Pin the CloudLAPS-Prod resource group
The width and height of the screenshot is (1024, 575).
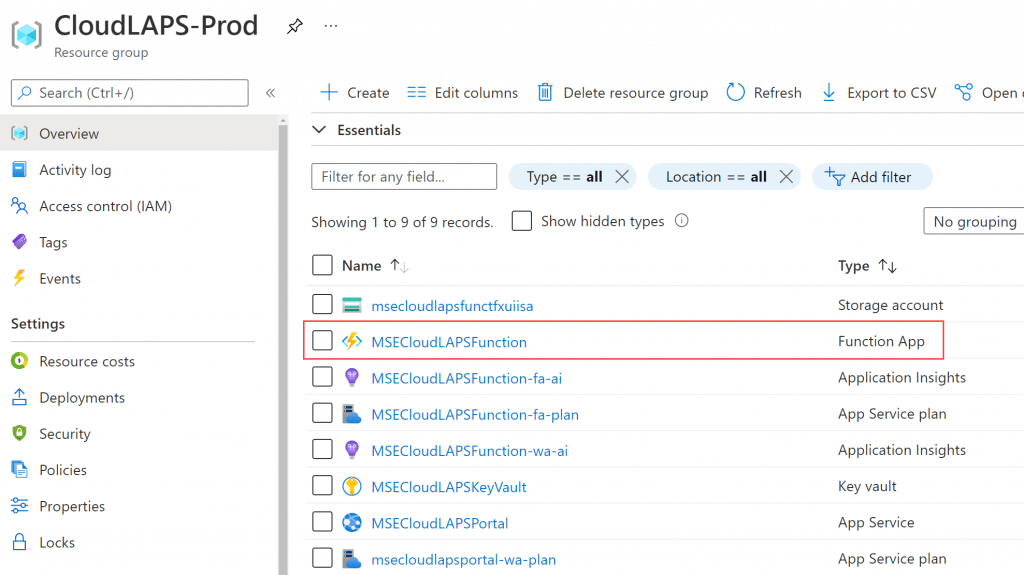click(x=295, y=26)
